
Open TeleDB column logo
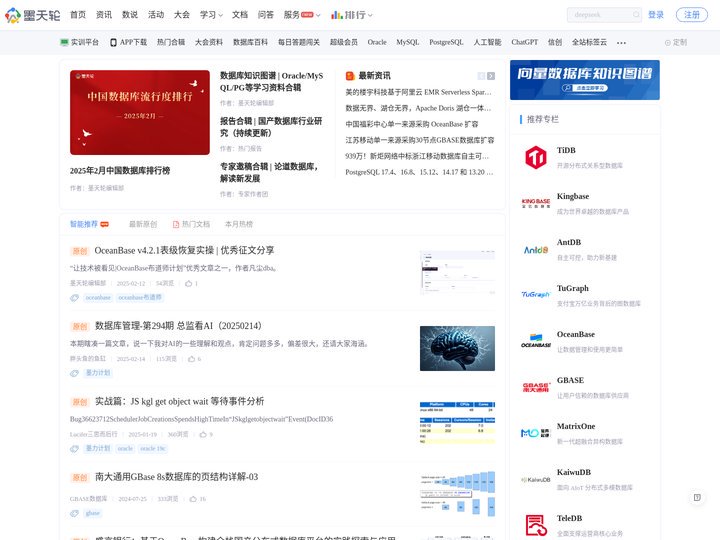(x=535, y=525)
